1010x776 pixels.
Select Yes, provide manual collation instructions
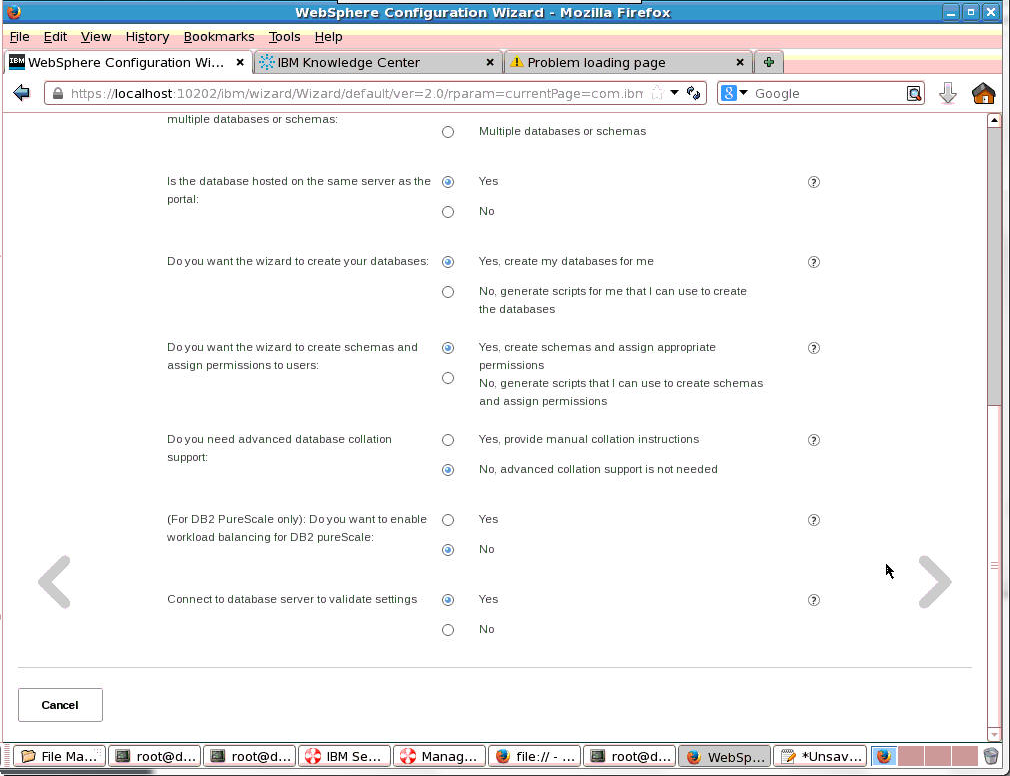coord(448,440)
